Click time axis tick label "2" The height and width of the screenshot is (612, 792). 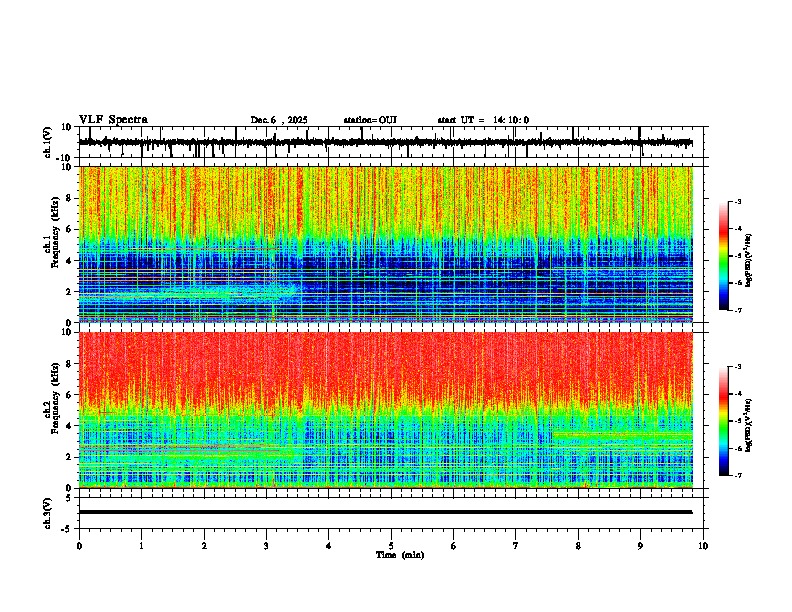pos(204,546)
